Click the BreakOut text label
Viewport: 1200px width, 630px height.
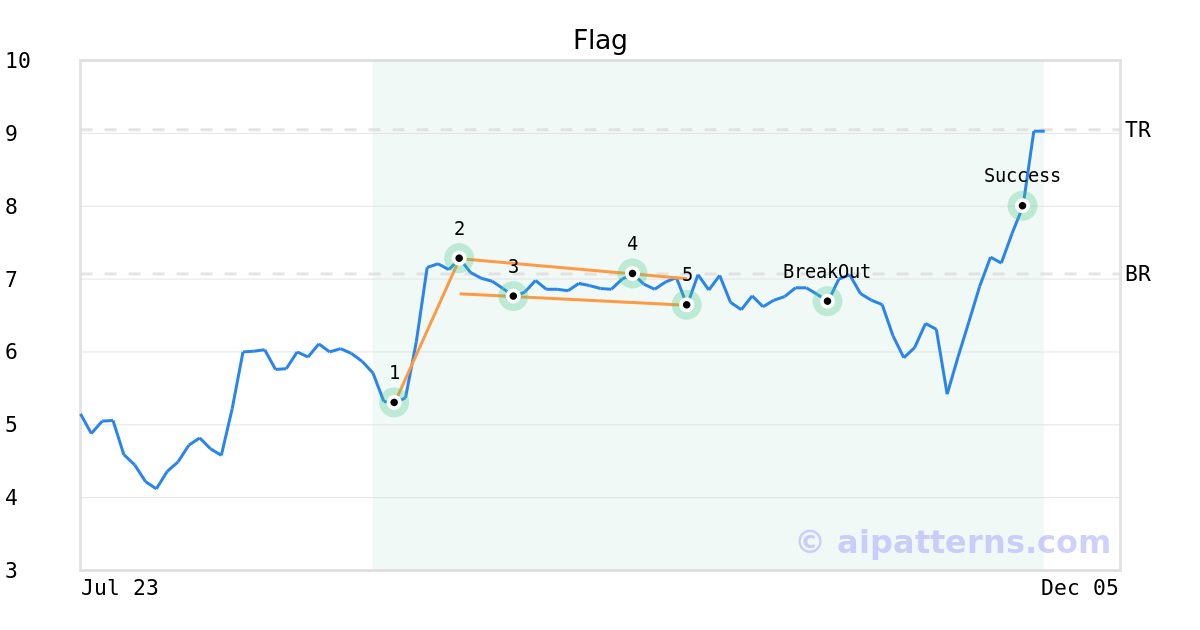click(827, 272)
